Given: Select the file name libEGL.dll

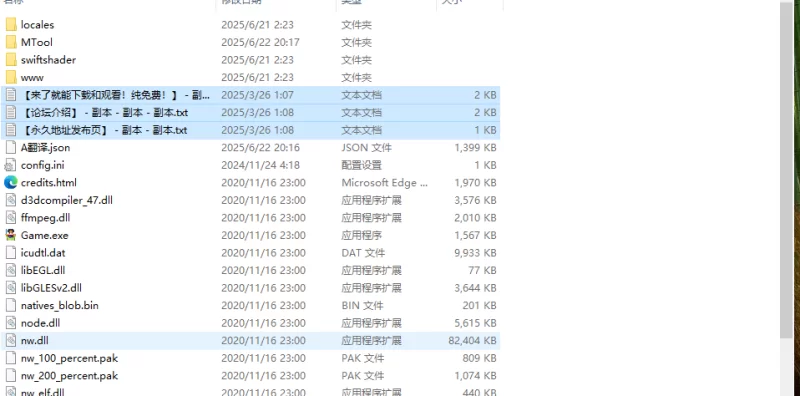Looking at the screenshot, I should point(43,270).
